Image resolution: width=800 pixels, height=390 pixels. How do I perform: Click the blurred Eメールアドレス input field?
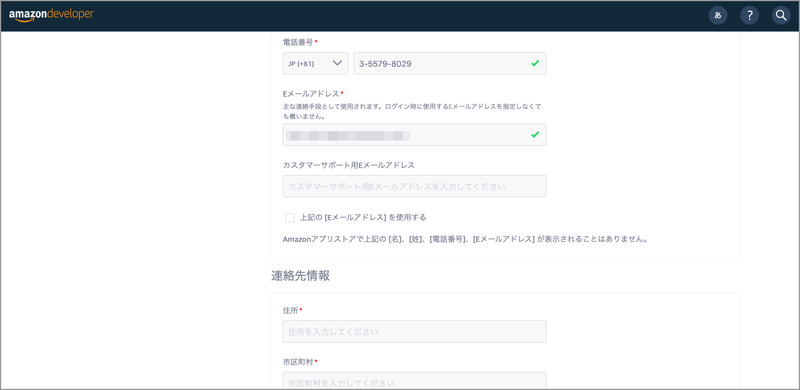click(x=414, y=135)
